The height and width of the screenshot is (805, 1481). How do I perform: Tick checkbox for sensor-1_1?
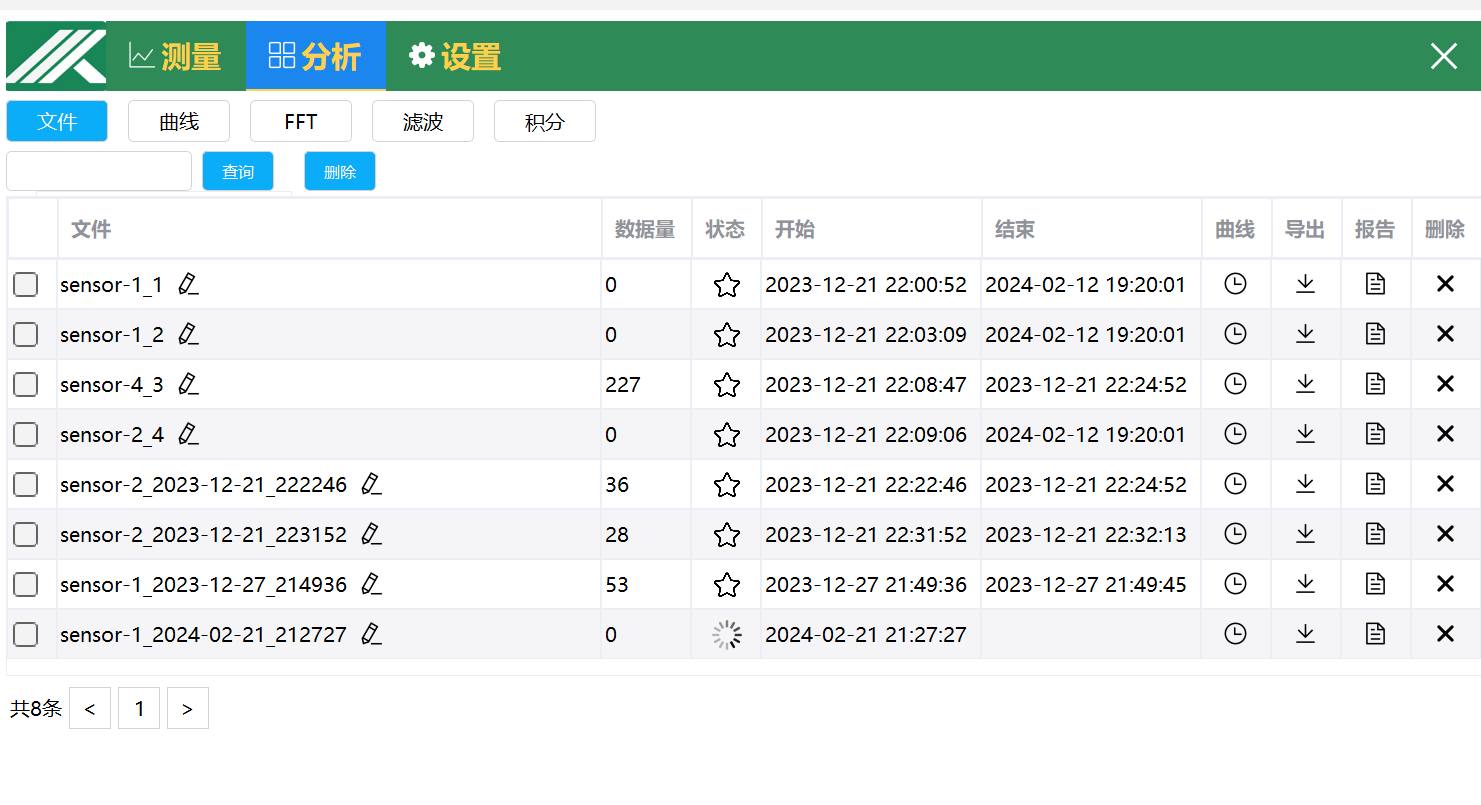click(x=26, y=285)
